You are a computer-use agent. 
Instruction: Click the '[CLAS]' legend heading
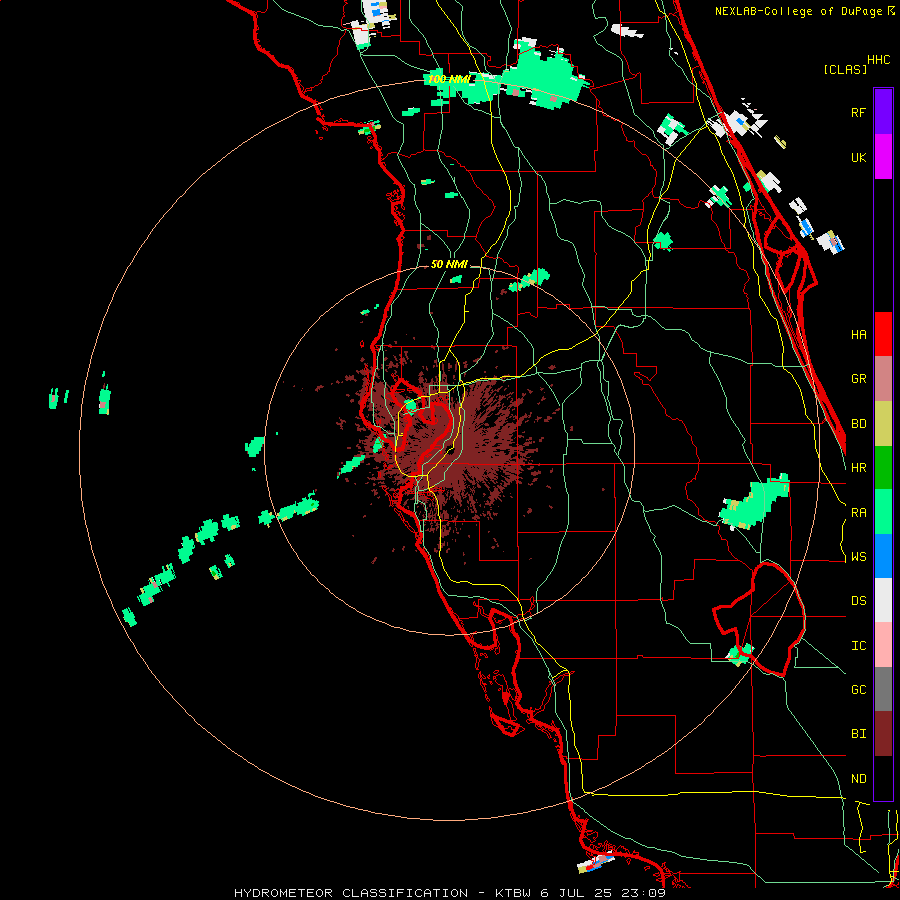845,69
